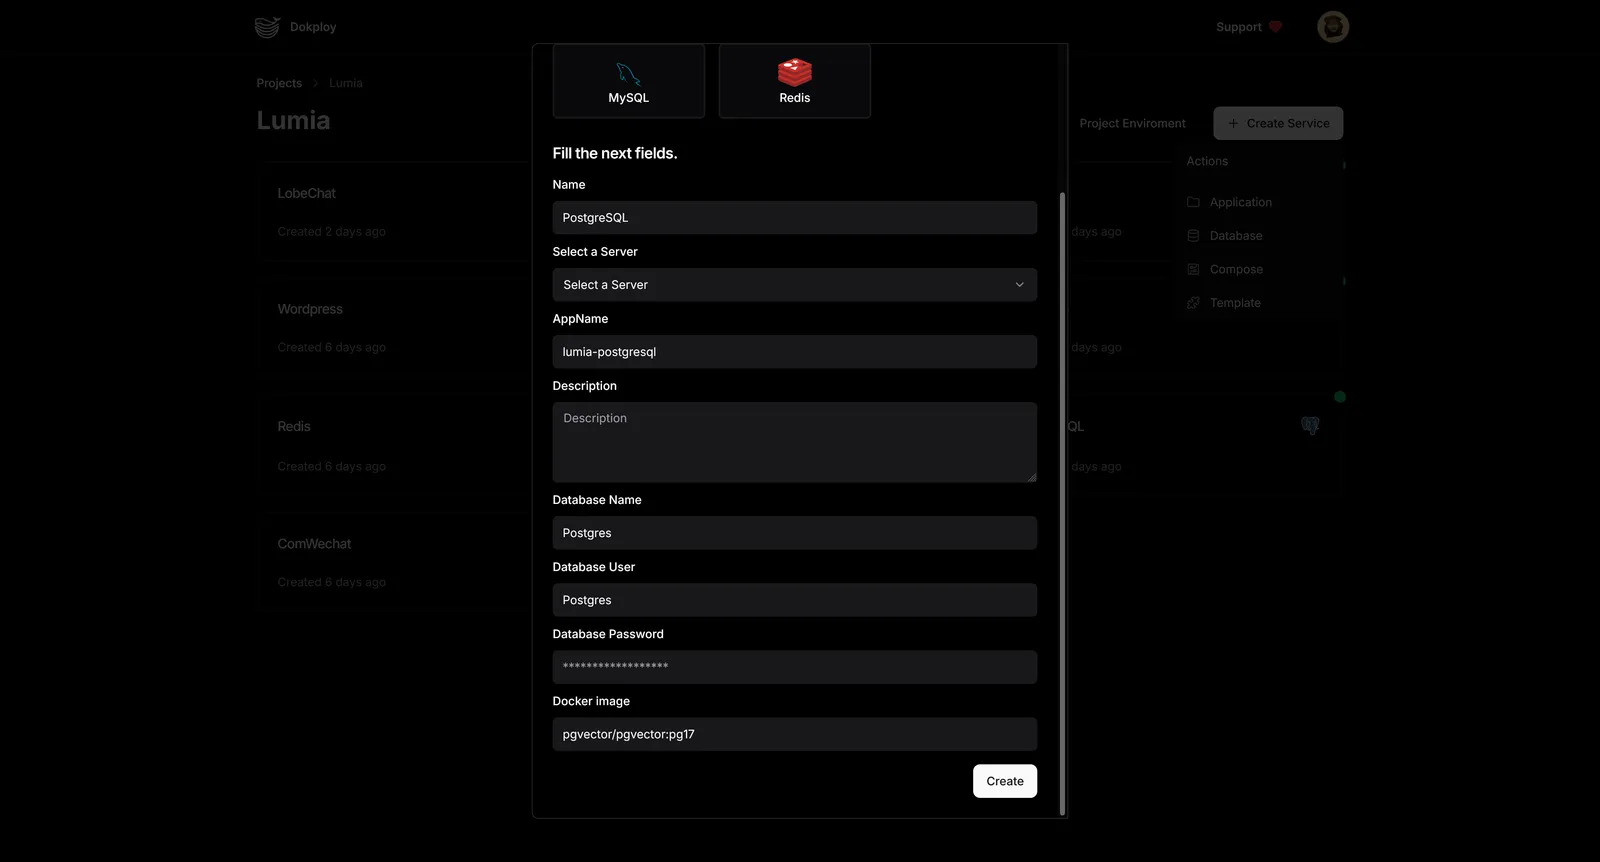
Task: Expand the Select a Server dropdown
Action: (x=794, y=285)
